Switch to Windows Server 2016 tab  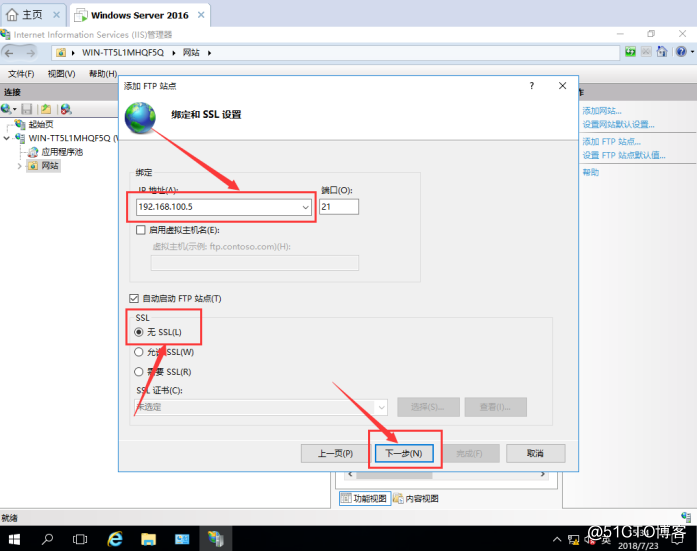click(140, 15)
